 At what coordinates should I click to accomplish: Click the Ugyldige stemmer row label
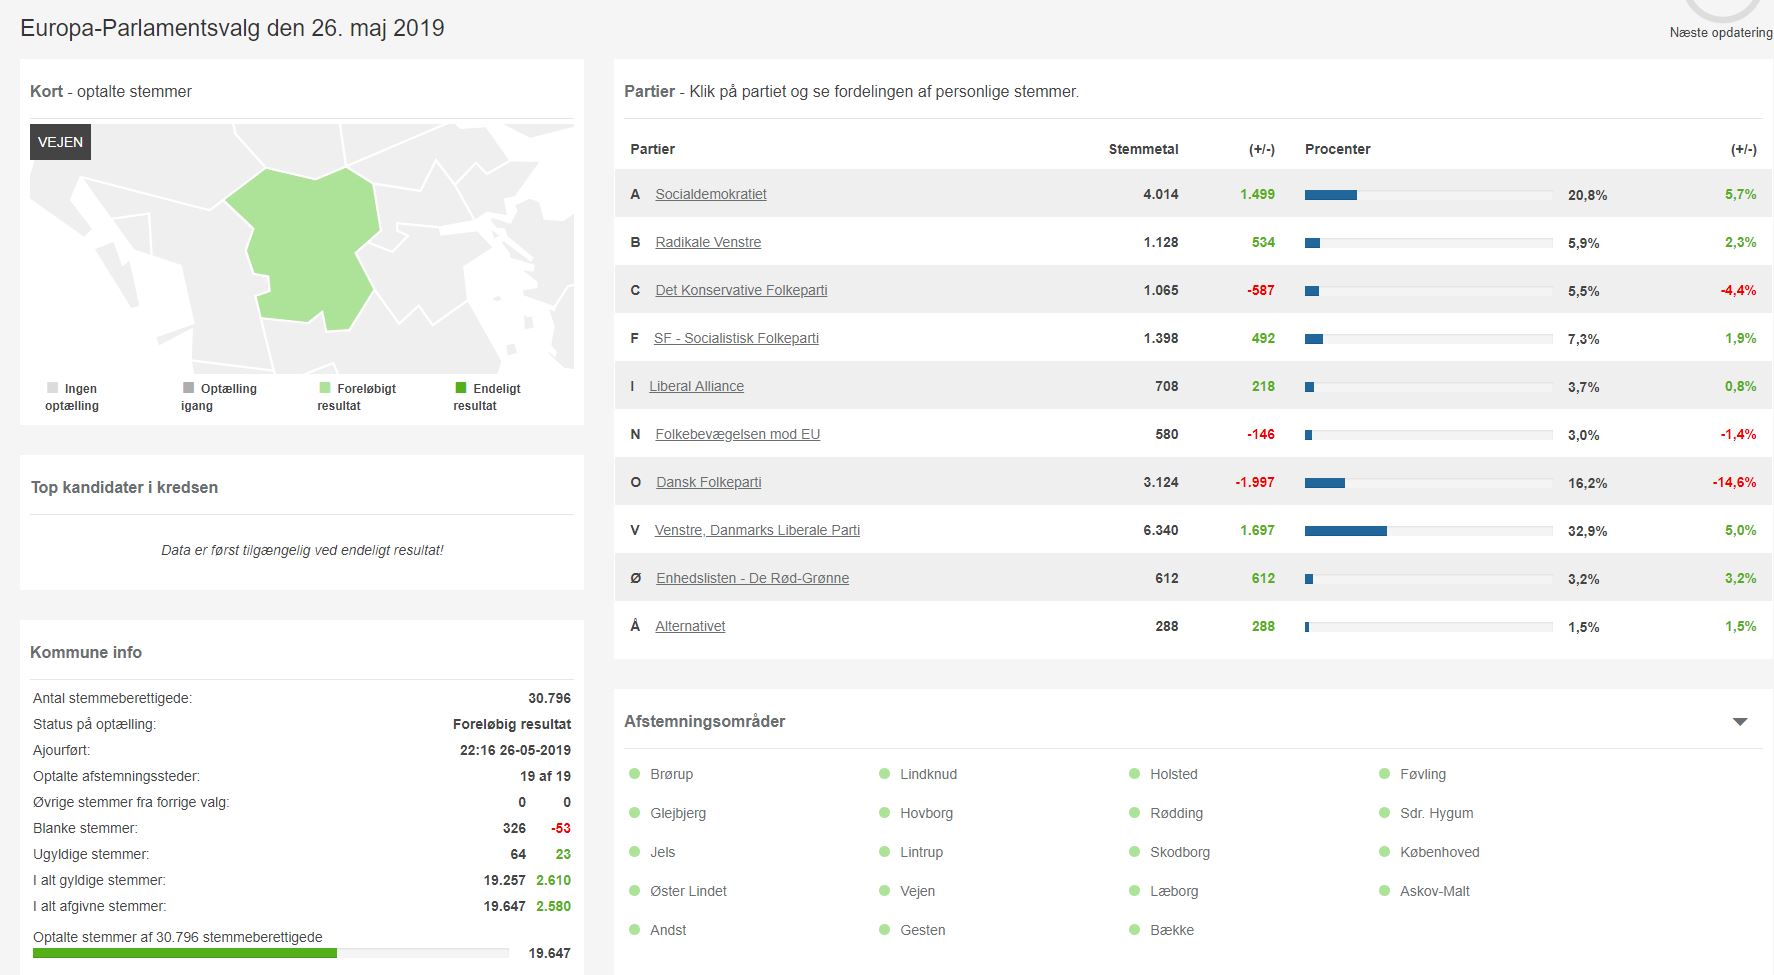click(x=91, y=854)
